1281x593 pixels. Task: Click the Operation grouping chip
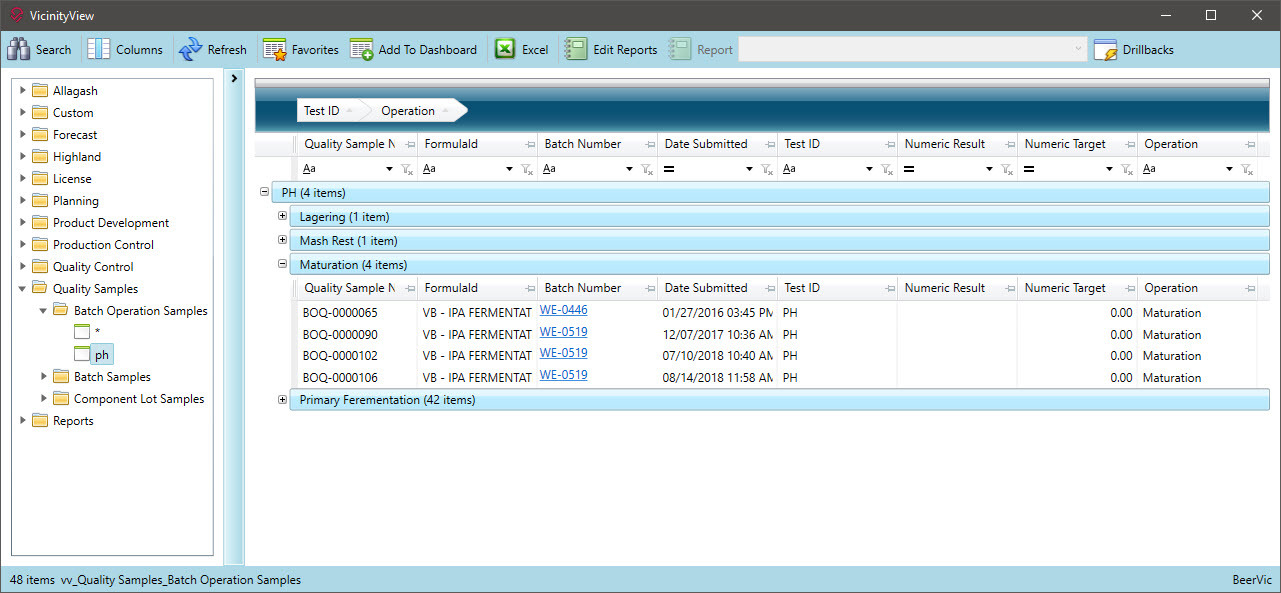(x=413, y=111)
